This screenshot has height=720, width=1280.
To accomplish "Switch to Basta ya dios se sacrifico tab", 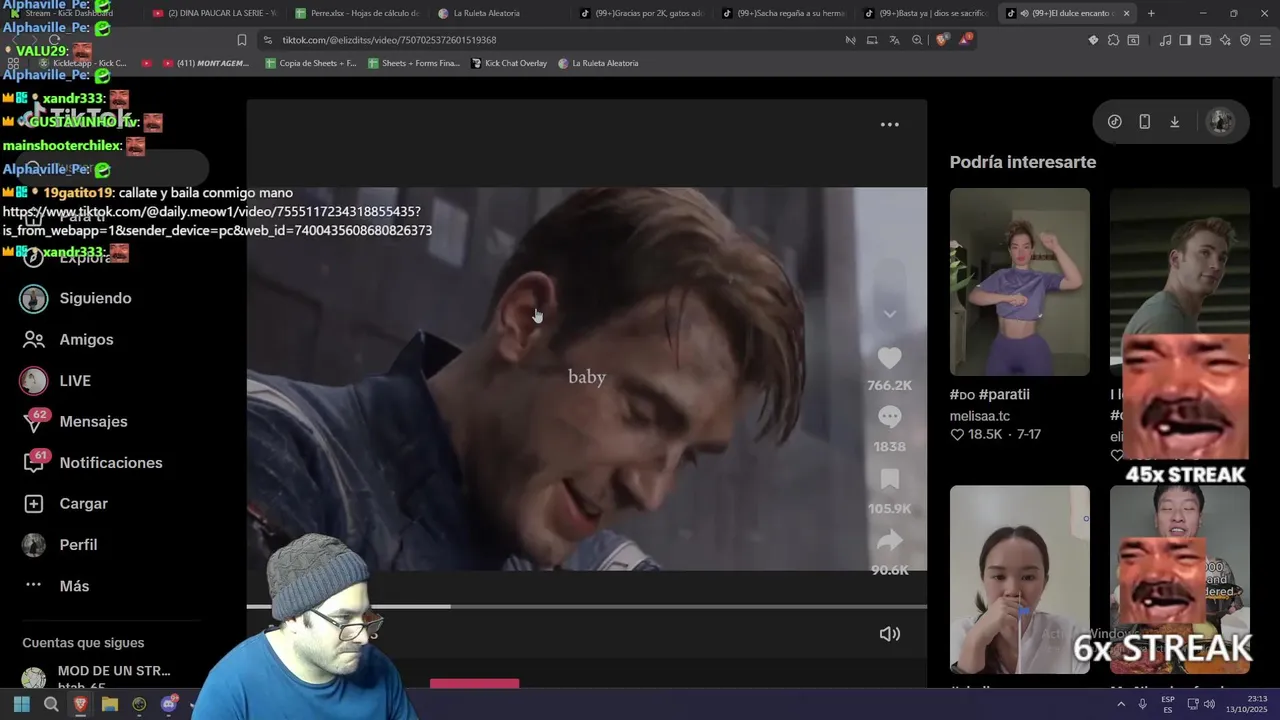I will click(x=926, y=13).
